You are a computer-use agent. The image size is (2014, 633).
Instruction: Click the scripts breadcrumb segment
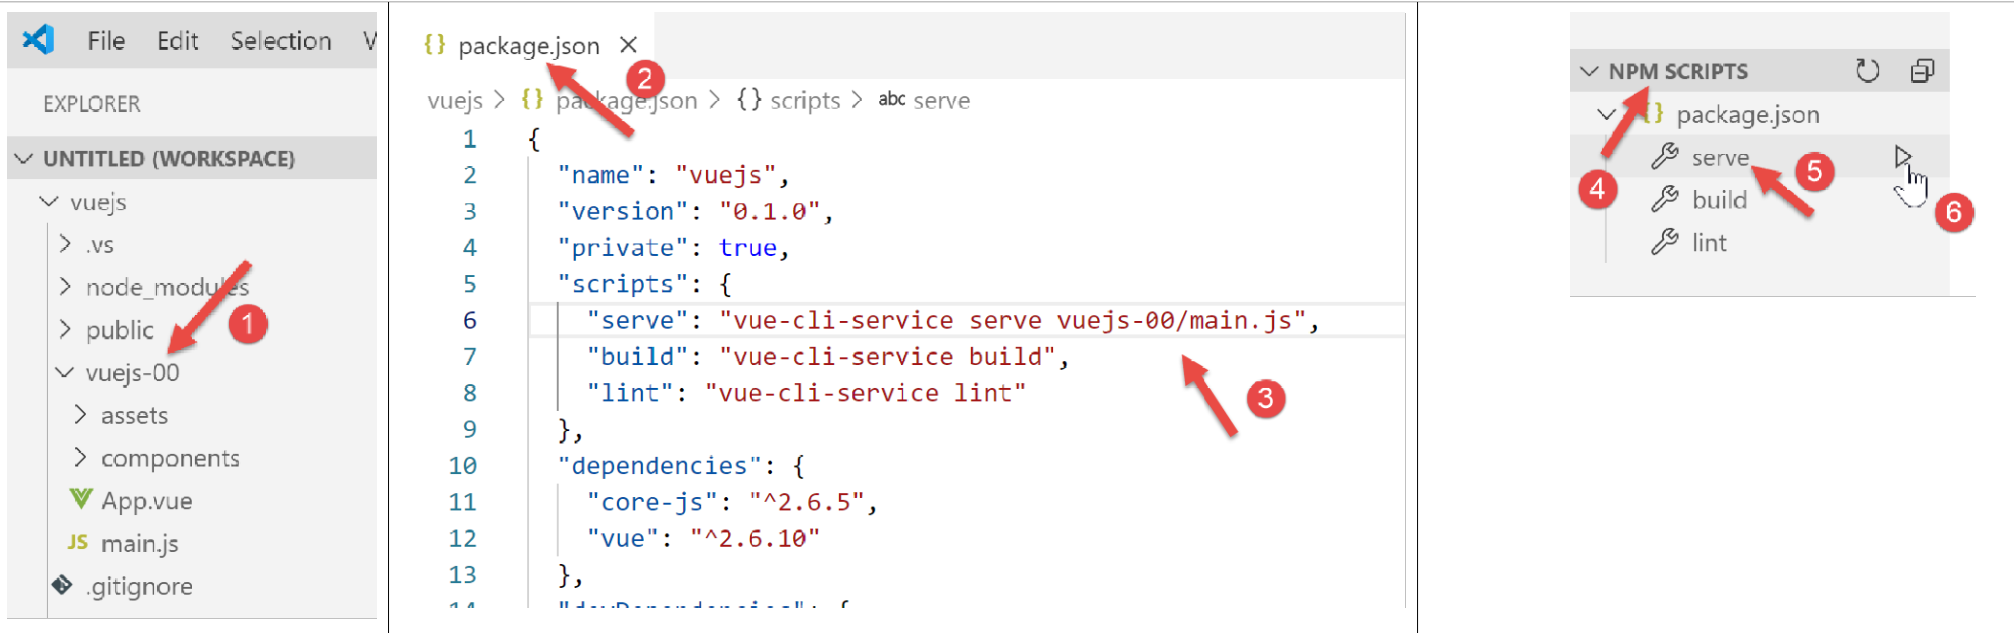tap(804, 101)
